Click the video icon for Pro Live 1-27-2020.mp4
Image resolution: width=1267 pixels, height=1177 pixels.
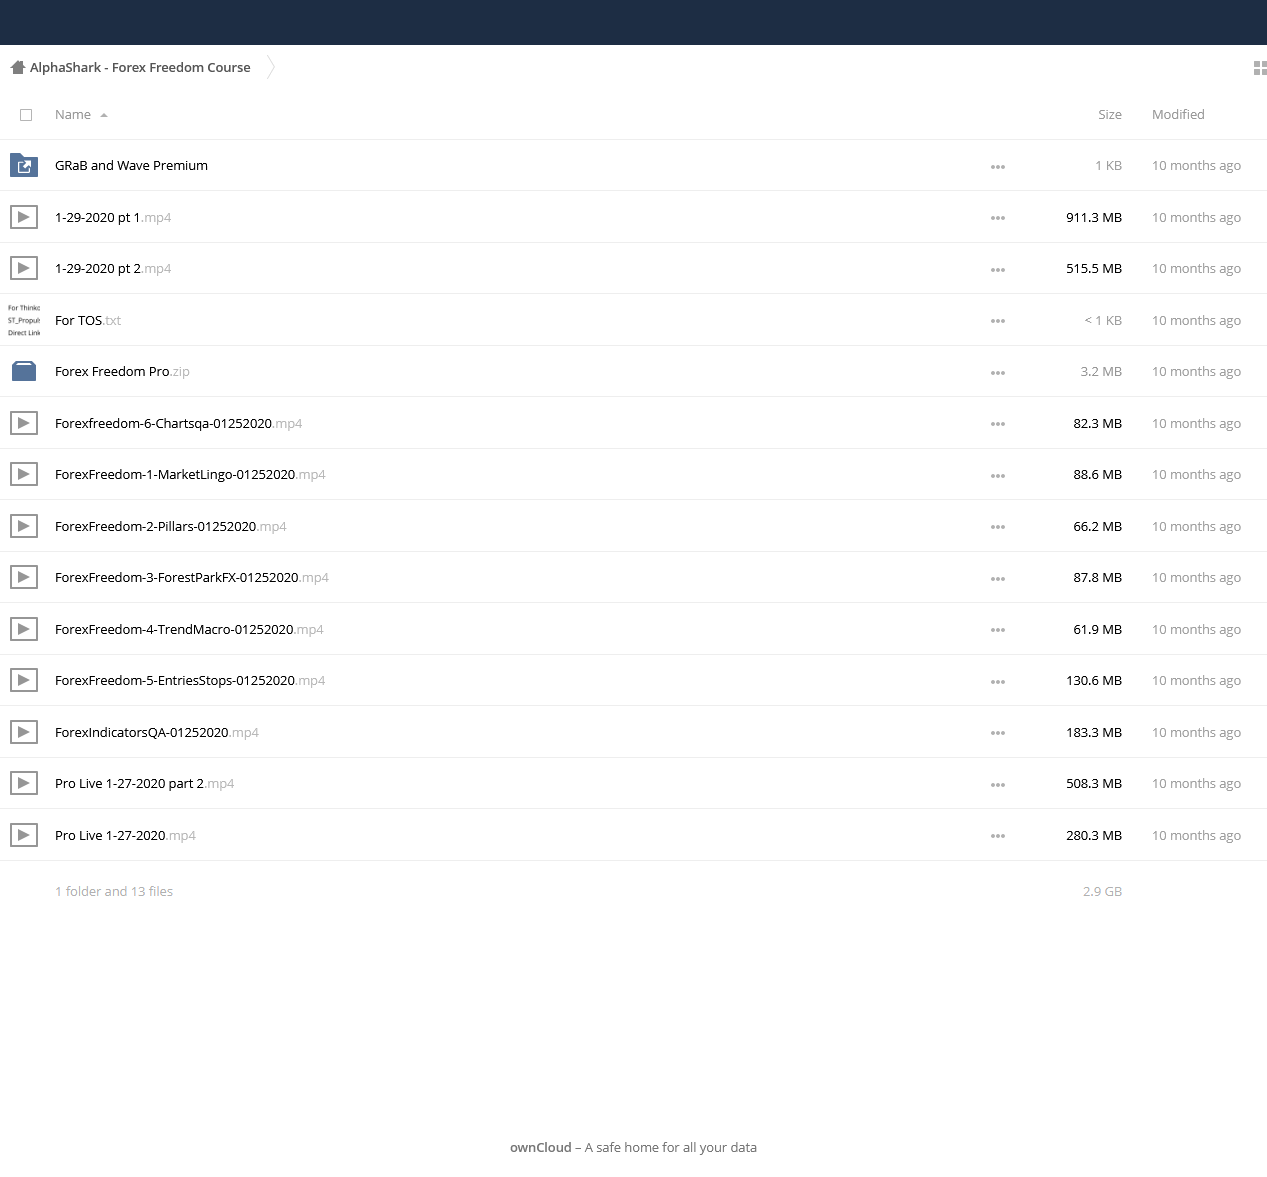tap(24, 835)
